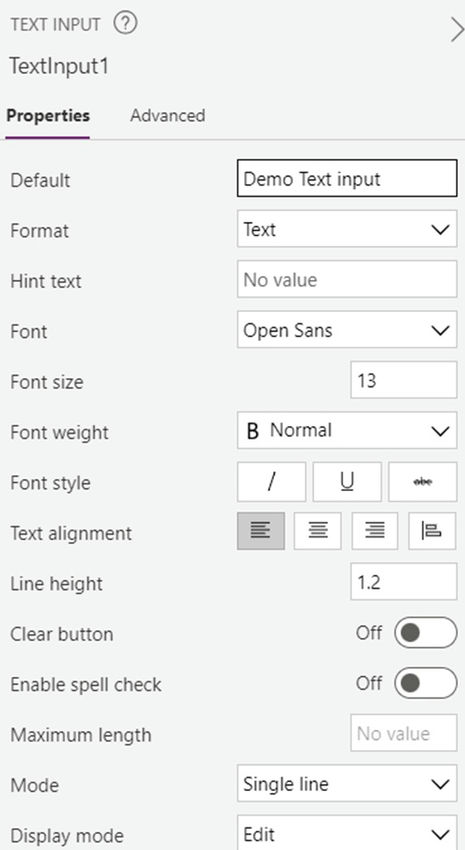Open the Font dropdown showing Open Sans
The width and height of the screenshot is (465, 850).
coord(347,330)
